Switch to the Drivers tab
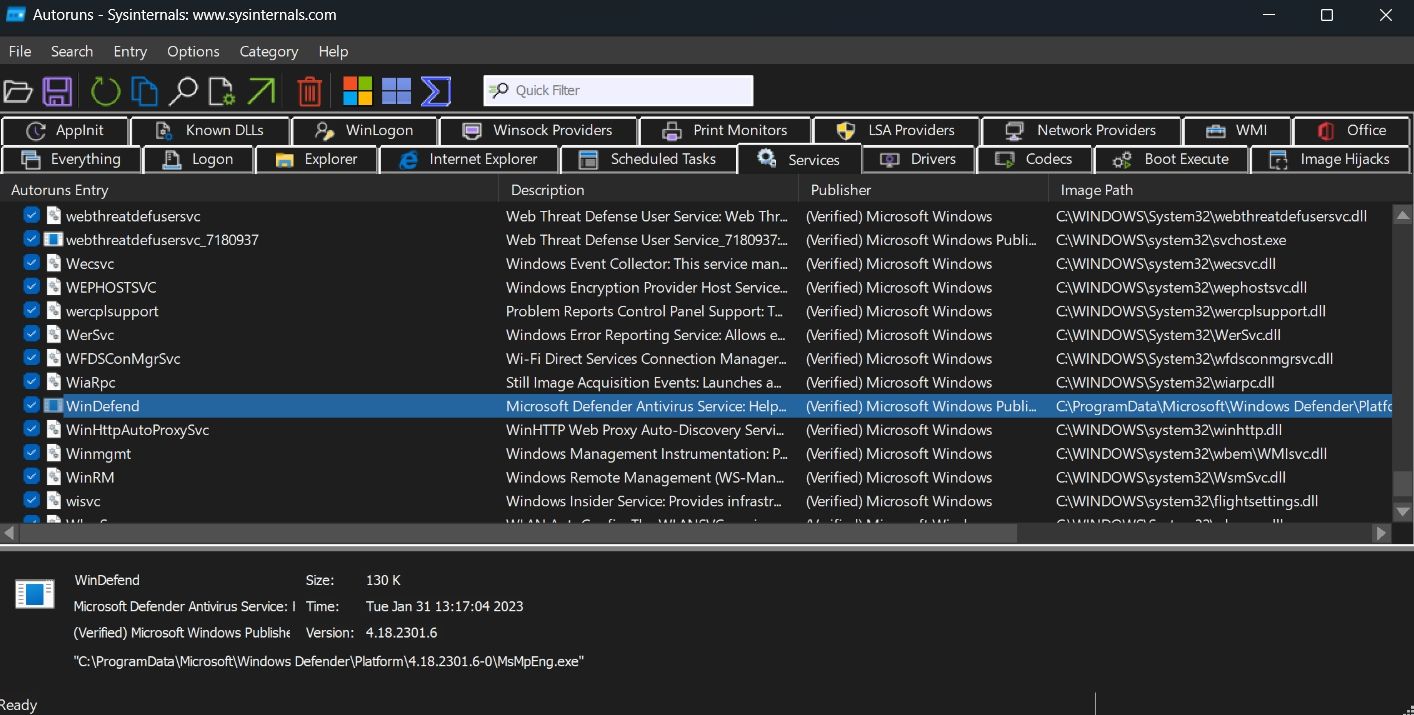Screen dimensions: 1414x715 (919, 159)
